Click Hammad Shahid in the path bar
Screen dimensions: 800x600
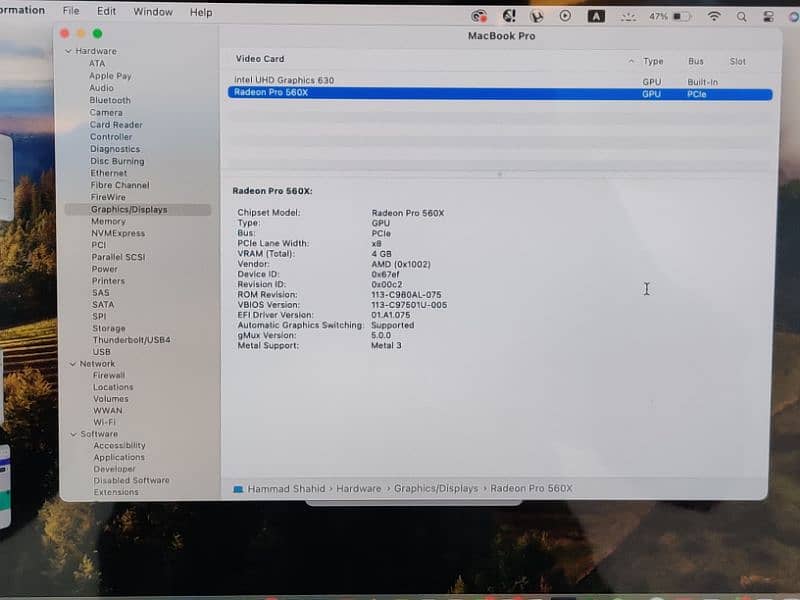pyautogui.click(x=287, y=489)
